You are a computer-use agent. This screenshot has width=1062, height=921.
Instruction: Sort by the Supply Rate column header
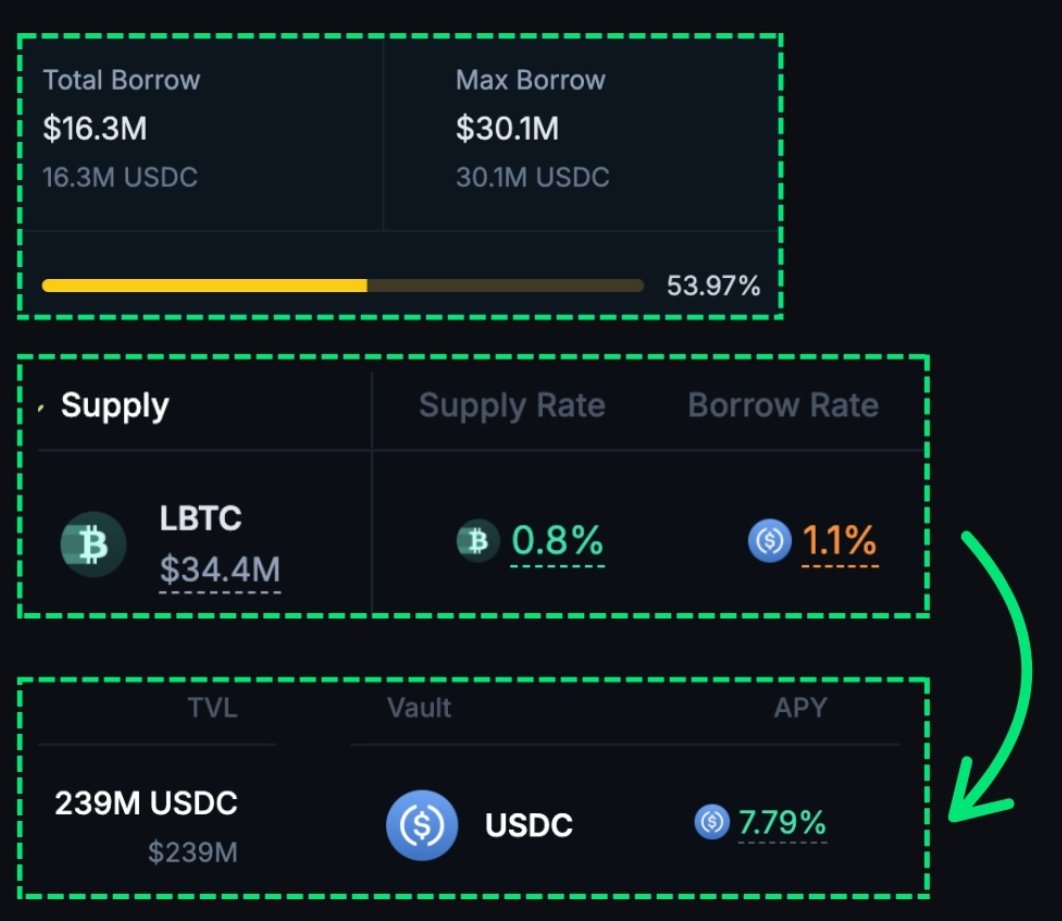coord(512,406)
